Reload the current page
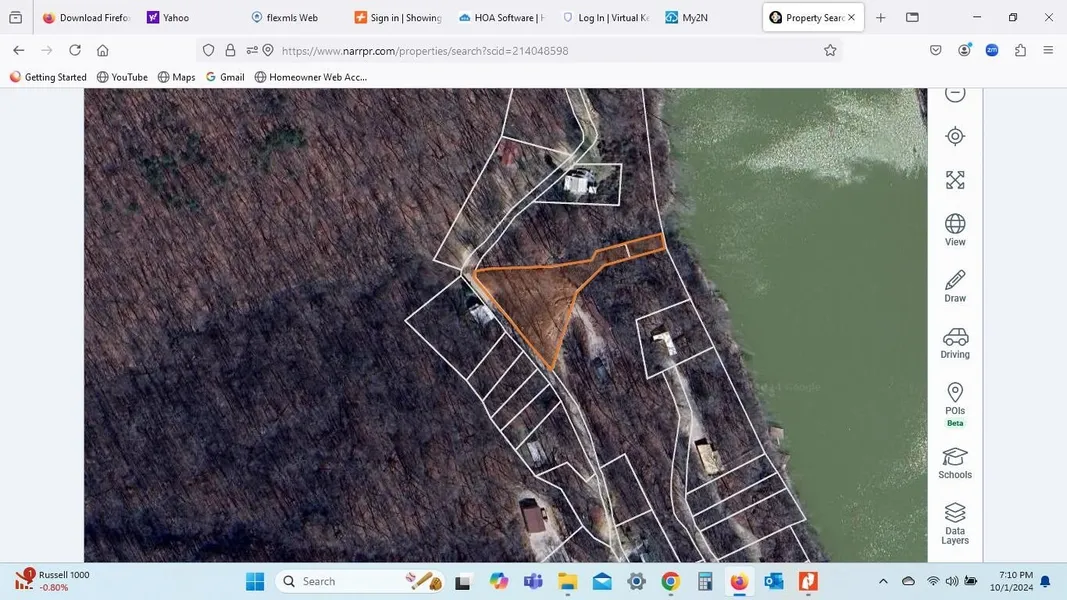Image resolution: width=1067 pixels, height=600 pixels. (75, 50)
